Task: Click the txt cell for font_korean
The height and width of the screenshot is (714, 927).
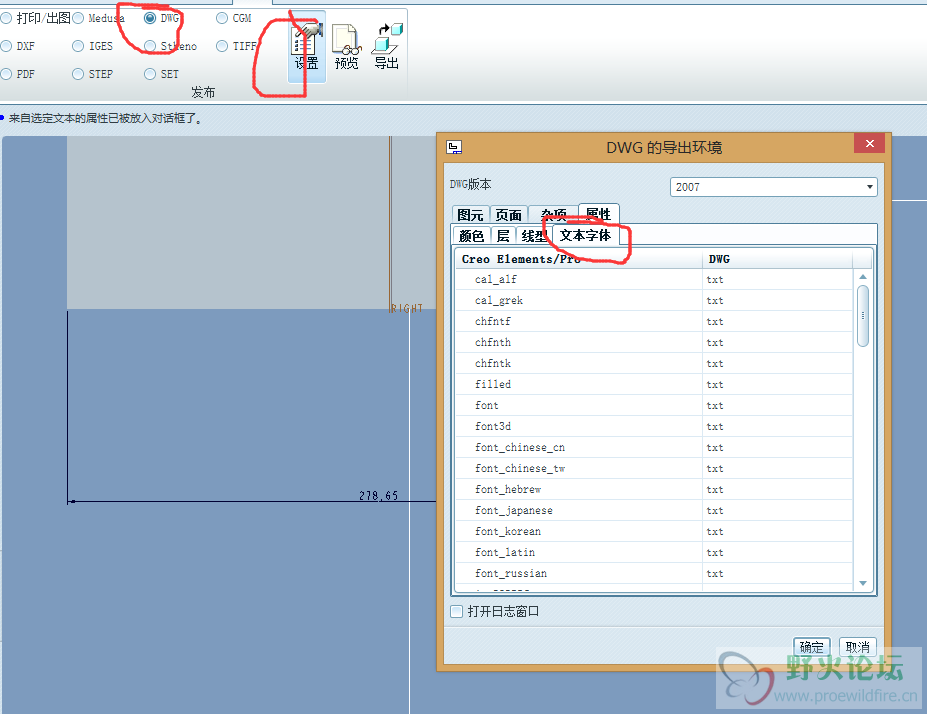Action: click(x=777, y=531)
